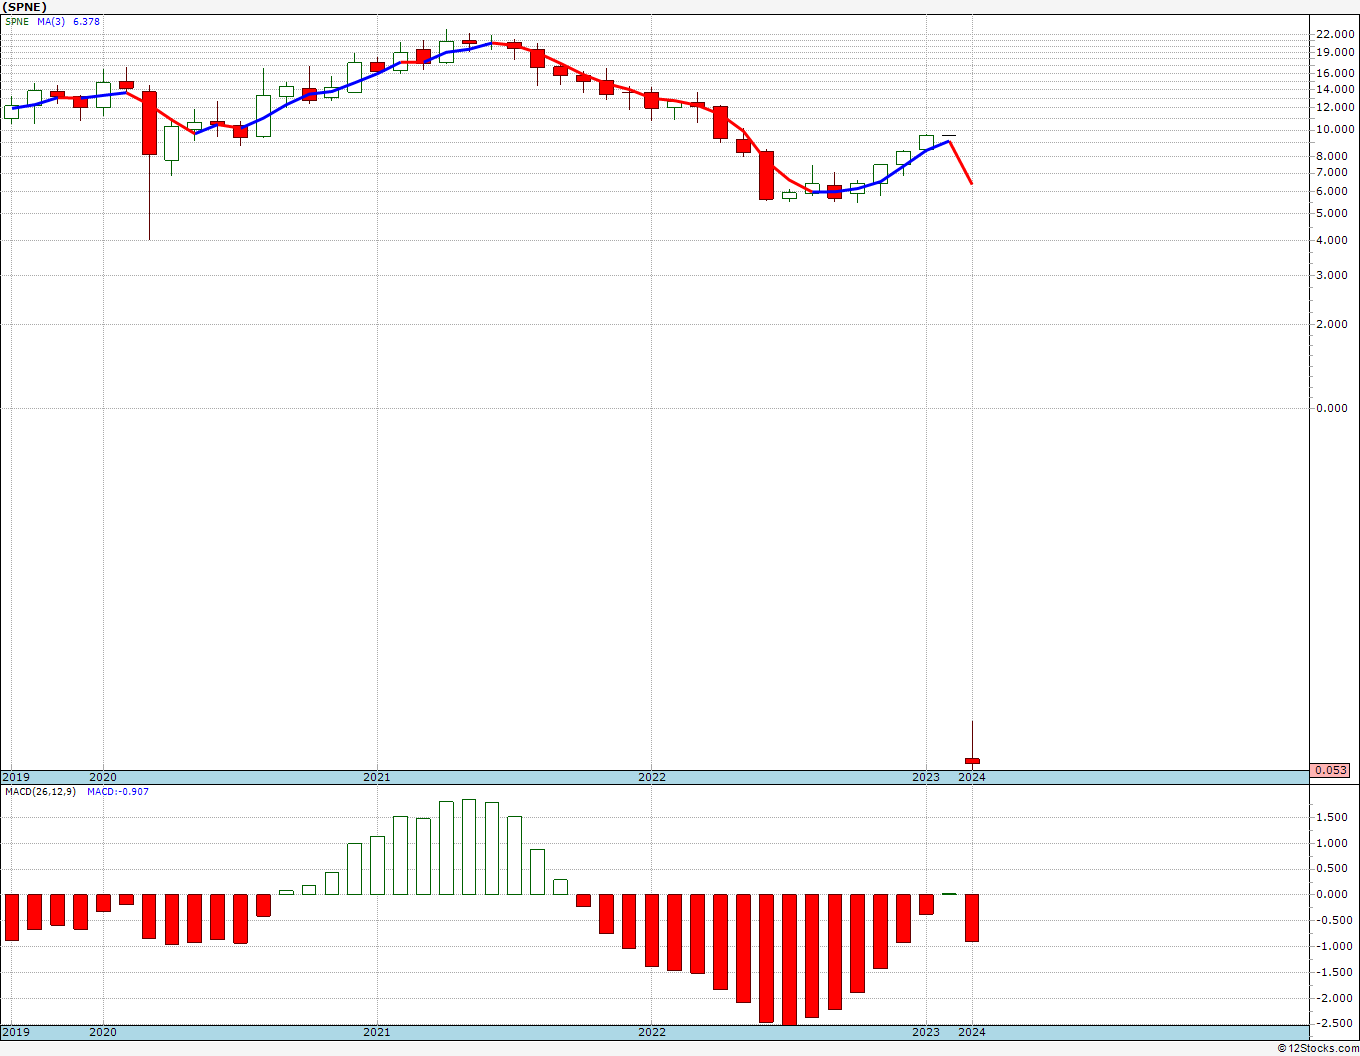Click 2023 on the MACD panel time axis
This screenshot has width=1360, height=1056.
click(x=926, y=1032)
